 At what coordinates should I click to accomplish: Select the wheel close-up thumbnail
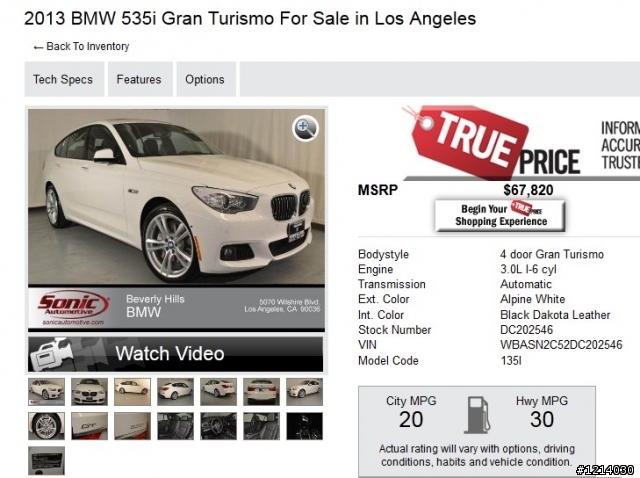click(46, 426)
